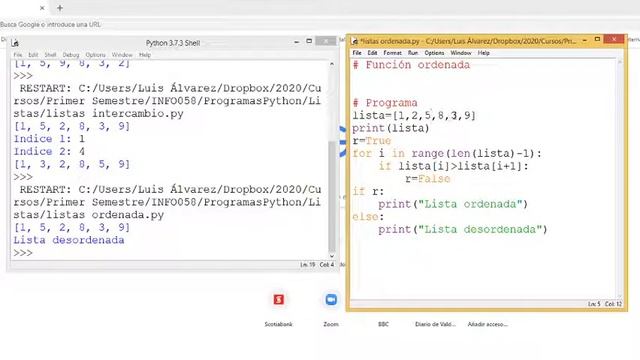Click 'r=True' code line
This screenshot has height=360, width=640.
(x=372, y=141)
